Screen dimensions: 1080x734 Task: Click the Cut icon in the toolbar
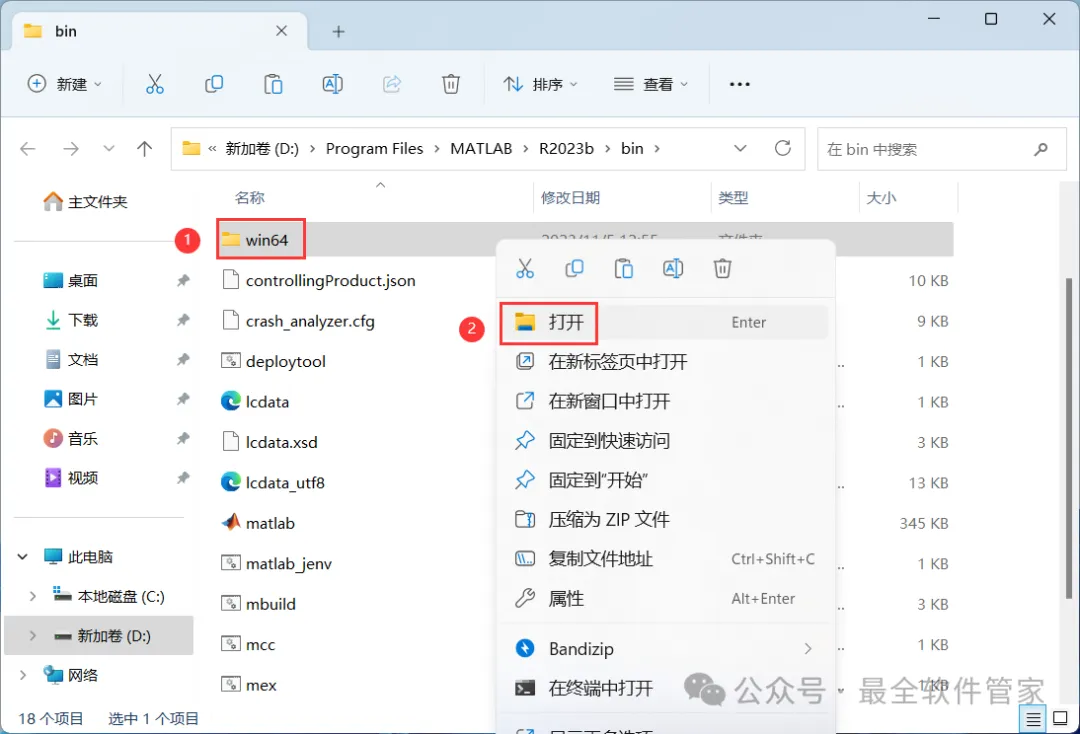tap(155, 84)
